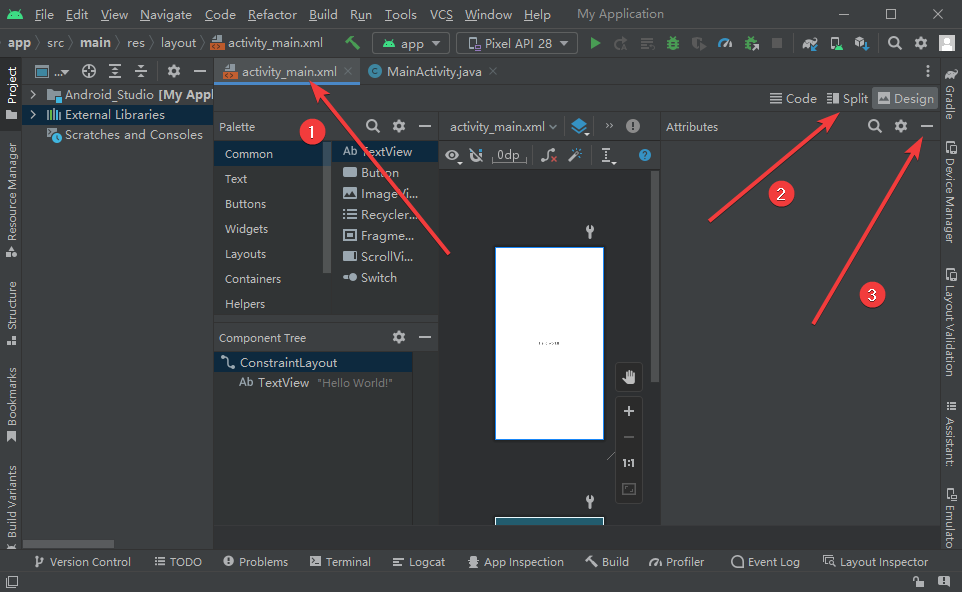
Task: Zoom in with the plus button
Action: (x=629, y=411)
